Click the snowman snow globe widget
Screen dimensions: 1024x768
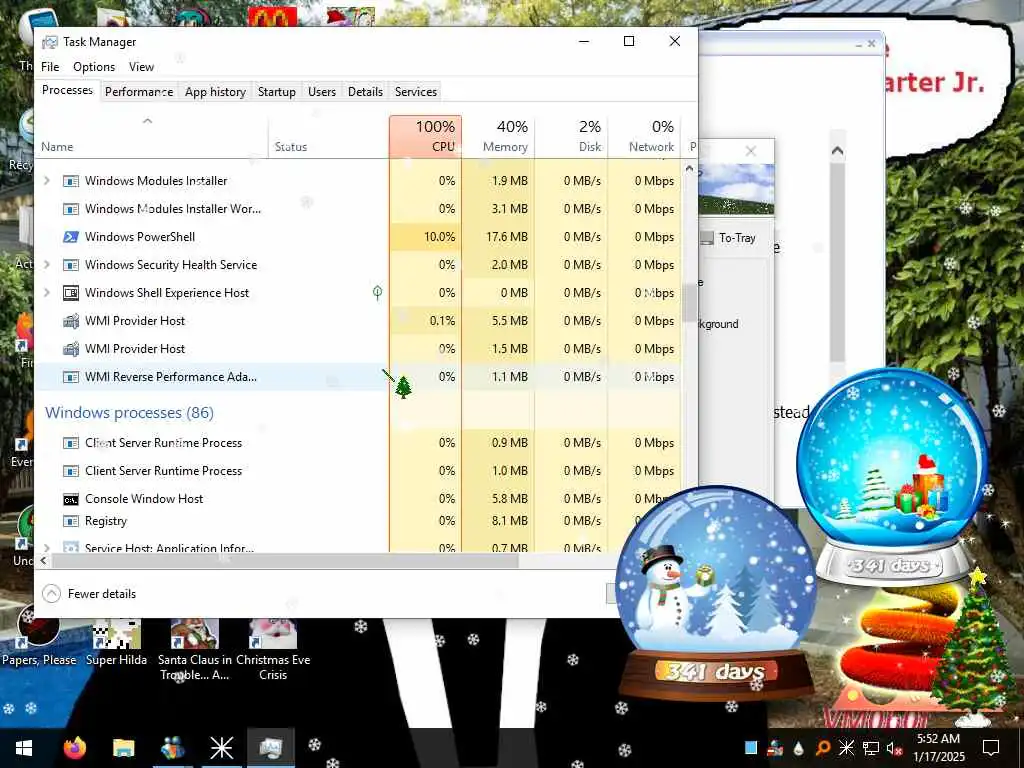click(716, 593)
